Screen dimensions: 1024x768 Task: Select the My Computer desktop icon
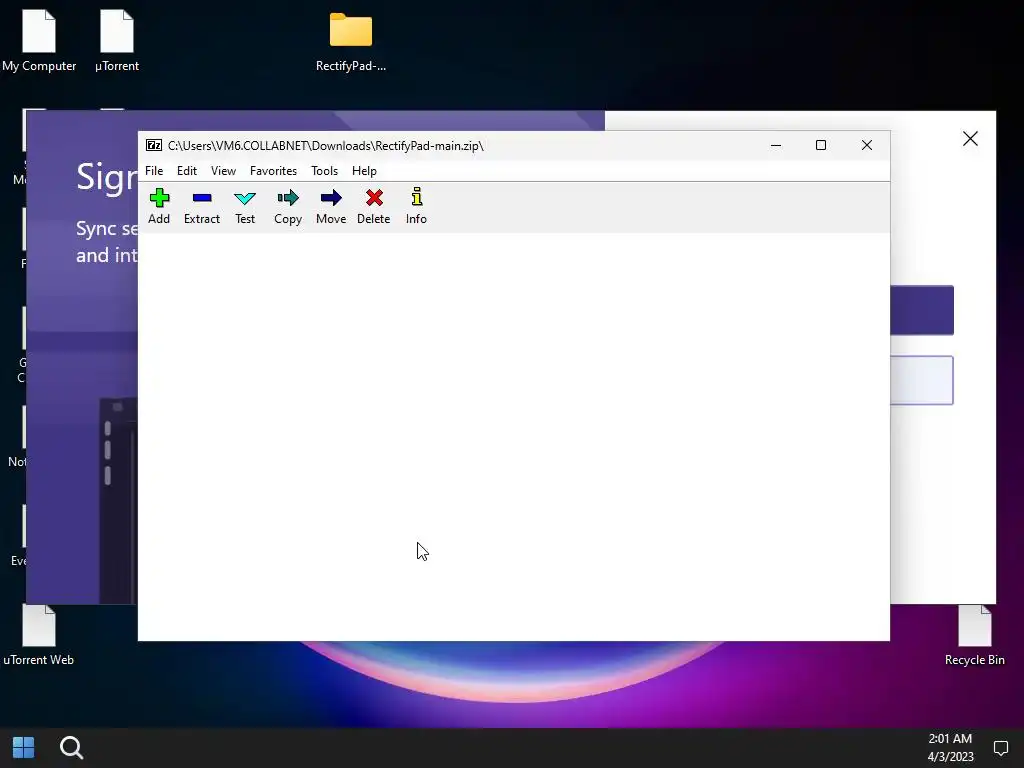click(39, 40)
